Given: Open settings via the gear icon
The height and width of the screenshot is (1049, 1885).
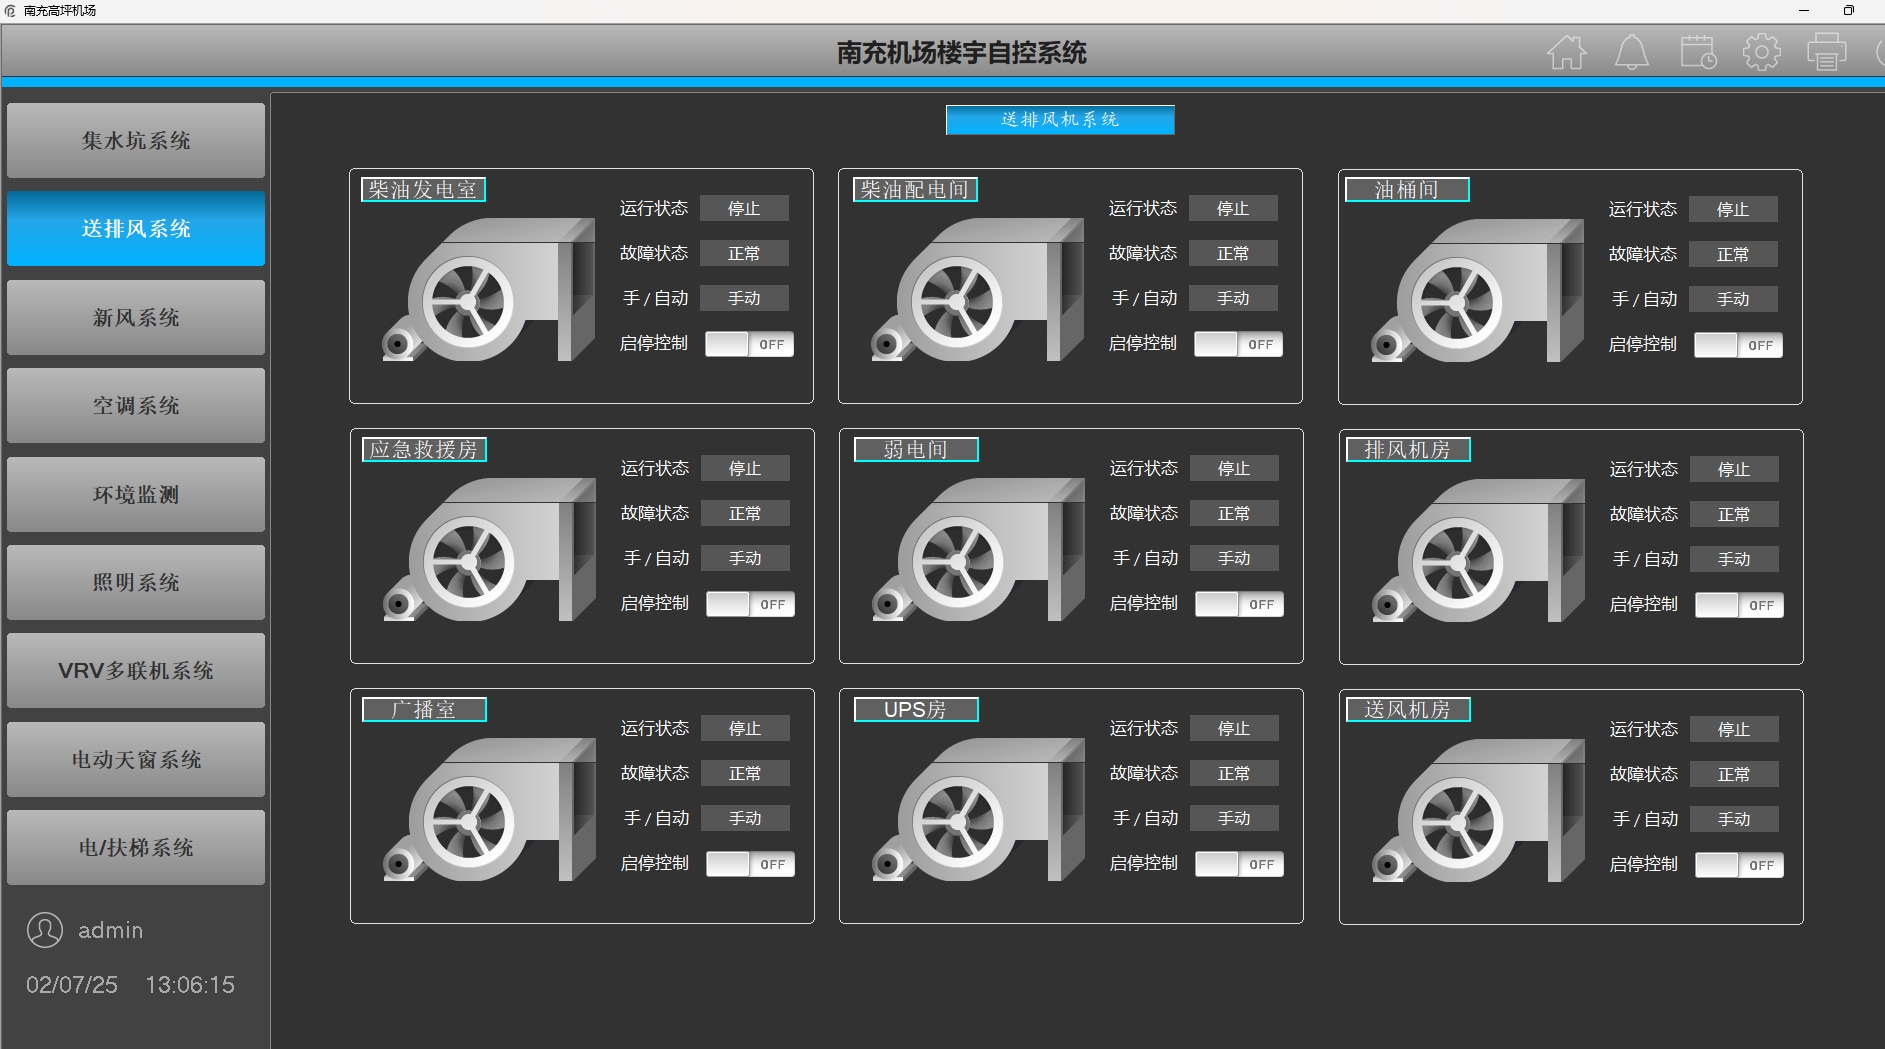Looking at the screenshot, I should 1761,52.
